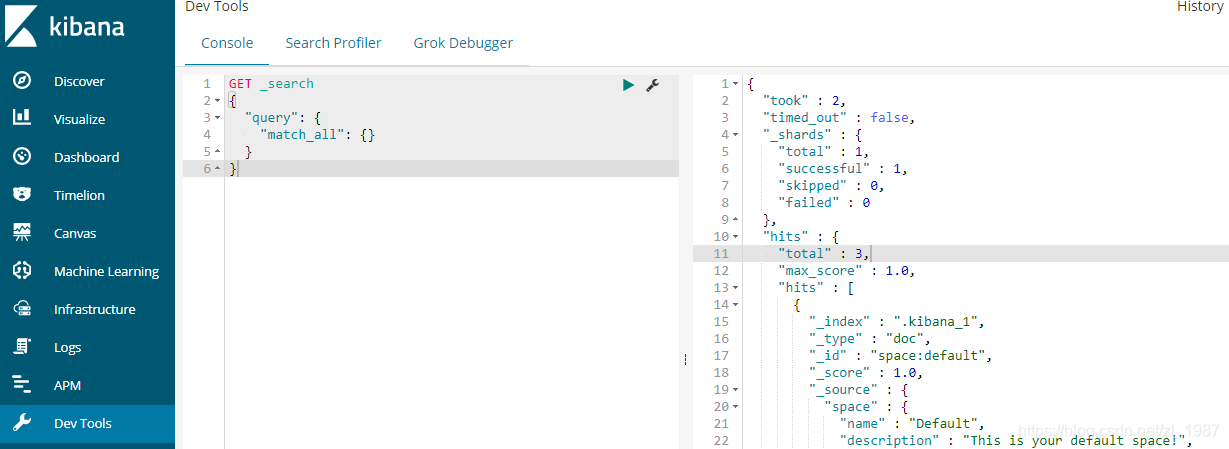Switch to the Search Profiler tab
This screenshot has height=449, width=1229.
[x=333, y=43]
